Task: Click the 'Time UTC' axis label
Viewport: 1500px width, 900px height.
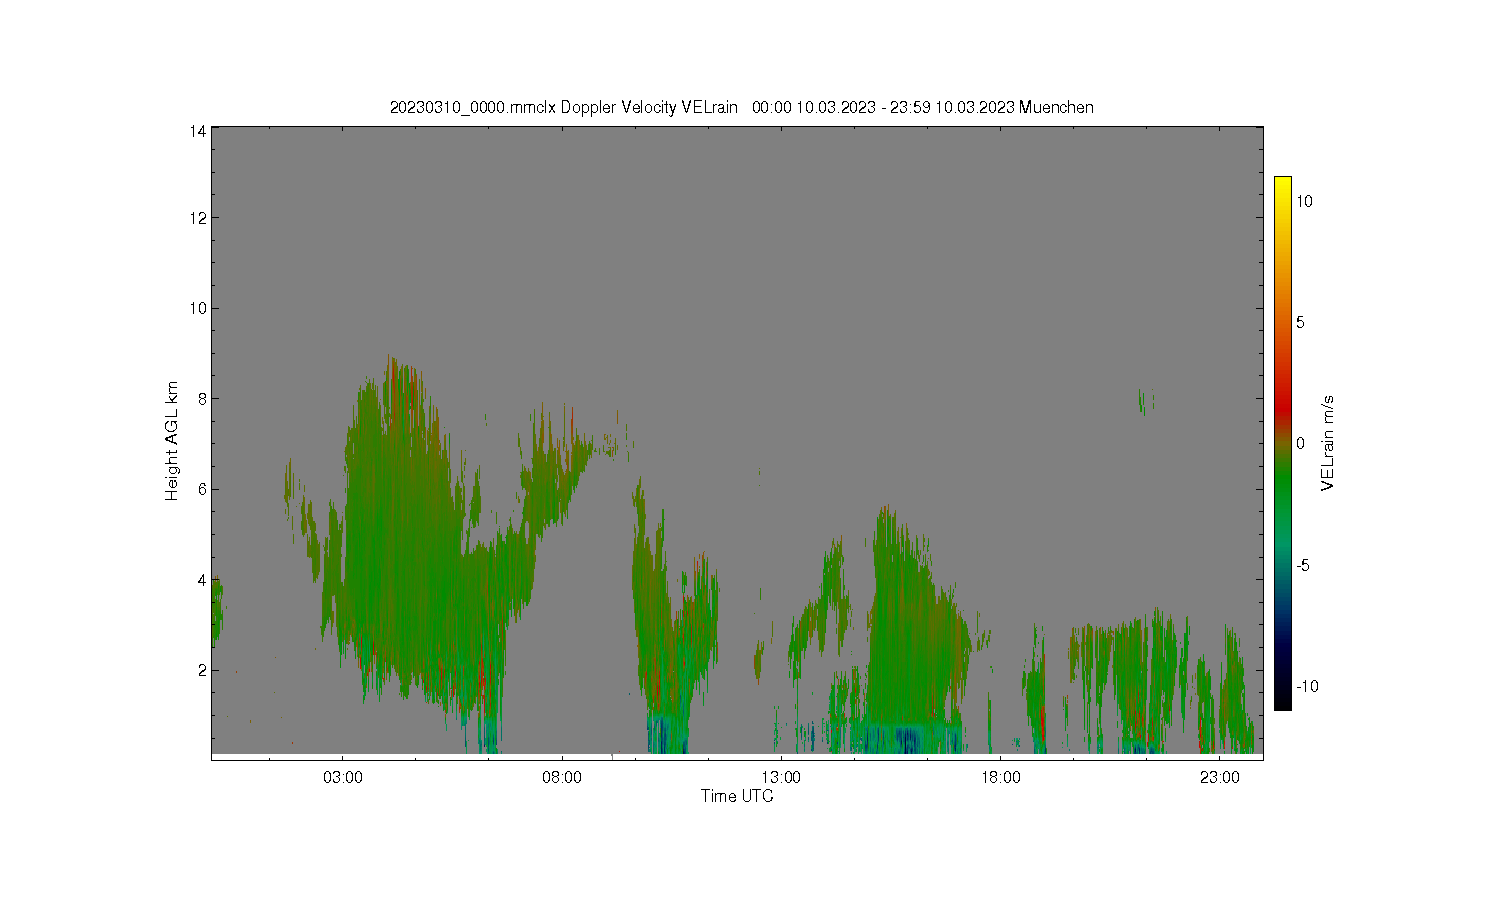Action: pyautogui.click(x=737, y=796)
